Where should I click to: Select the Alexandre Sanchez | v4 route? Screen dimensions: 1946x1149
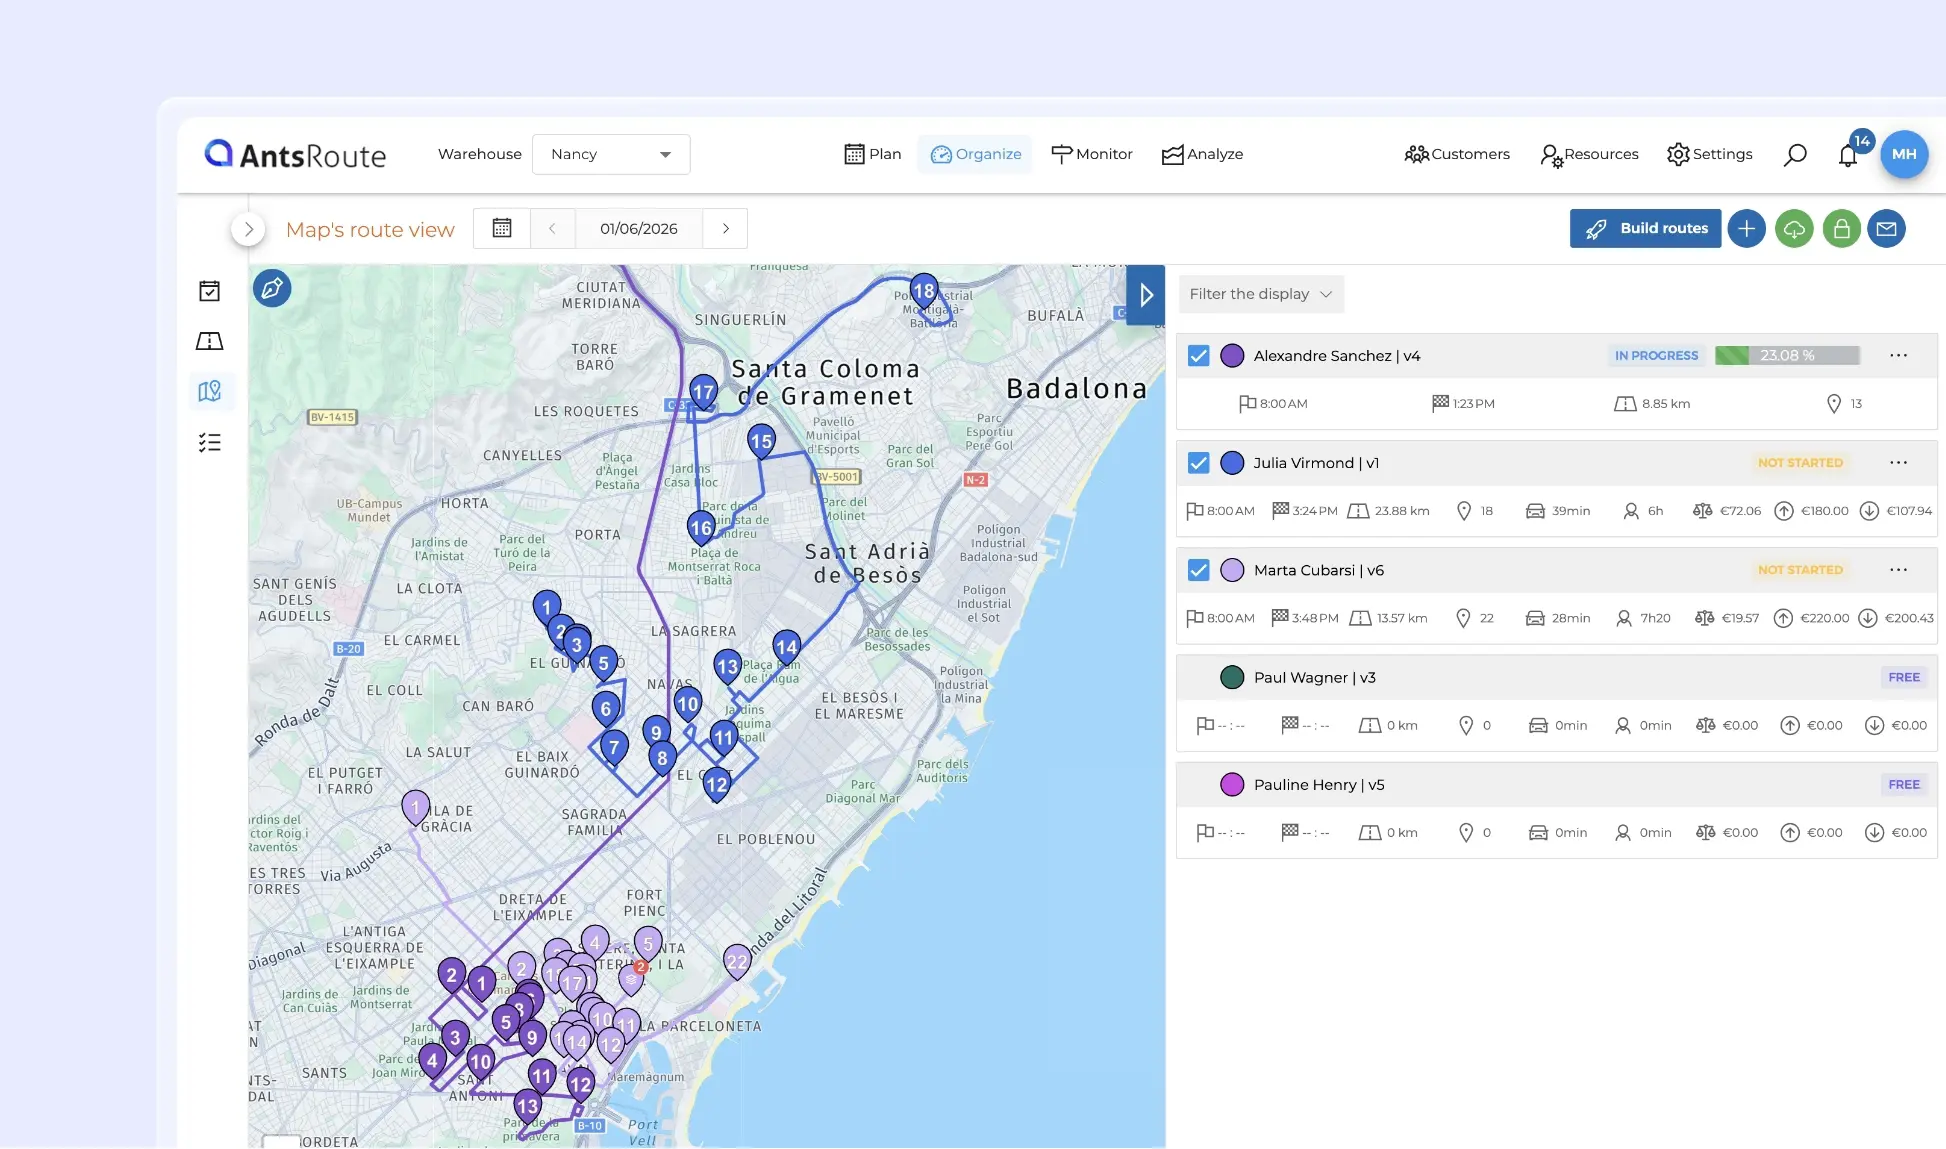(x=1556, y=355)
